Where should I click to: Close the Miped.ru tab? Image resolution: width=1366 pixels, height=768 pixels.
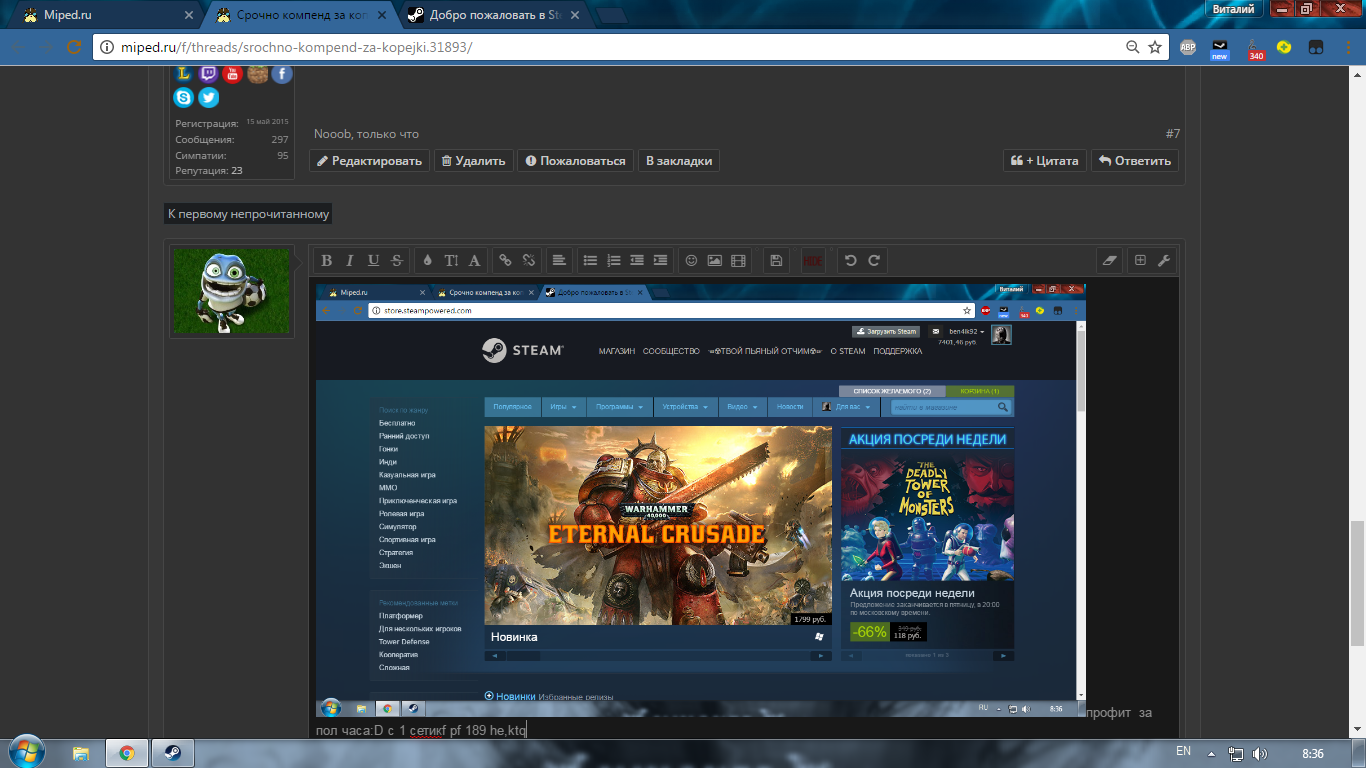(x=188, y=15)
